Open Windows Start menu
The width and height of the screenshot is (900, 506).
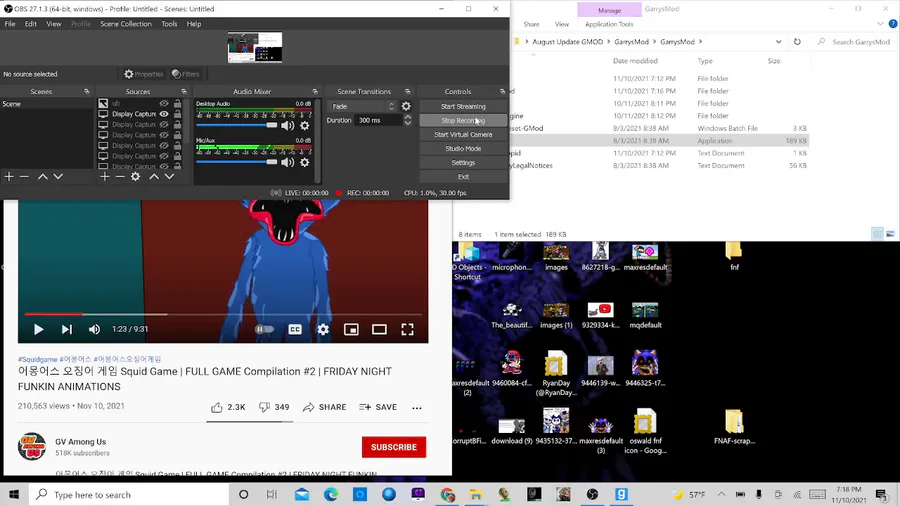tap(14, 495)
